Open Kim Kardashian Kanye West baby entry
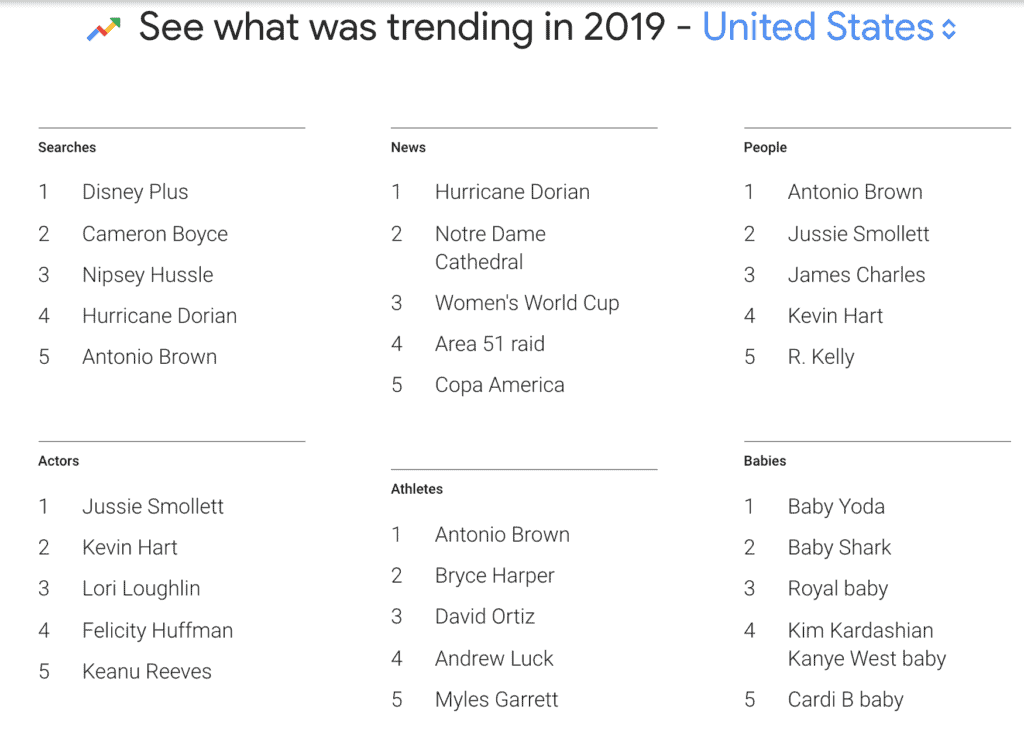The width and height of the screenshot is (1024, 737). [866, 644]
